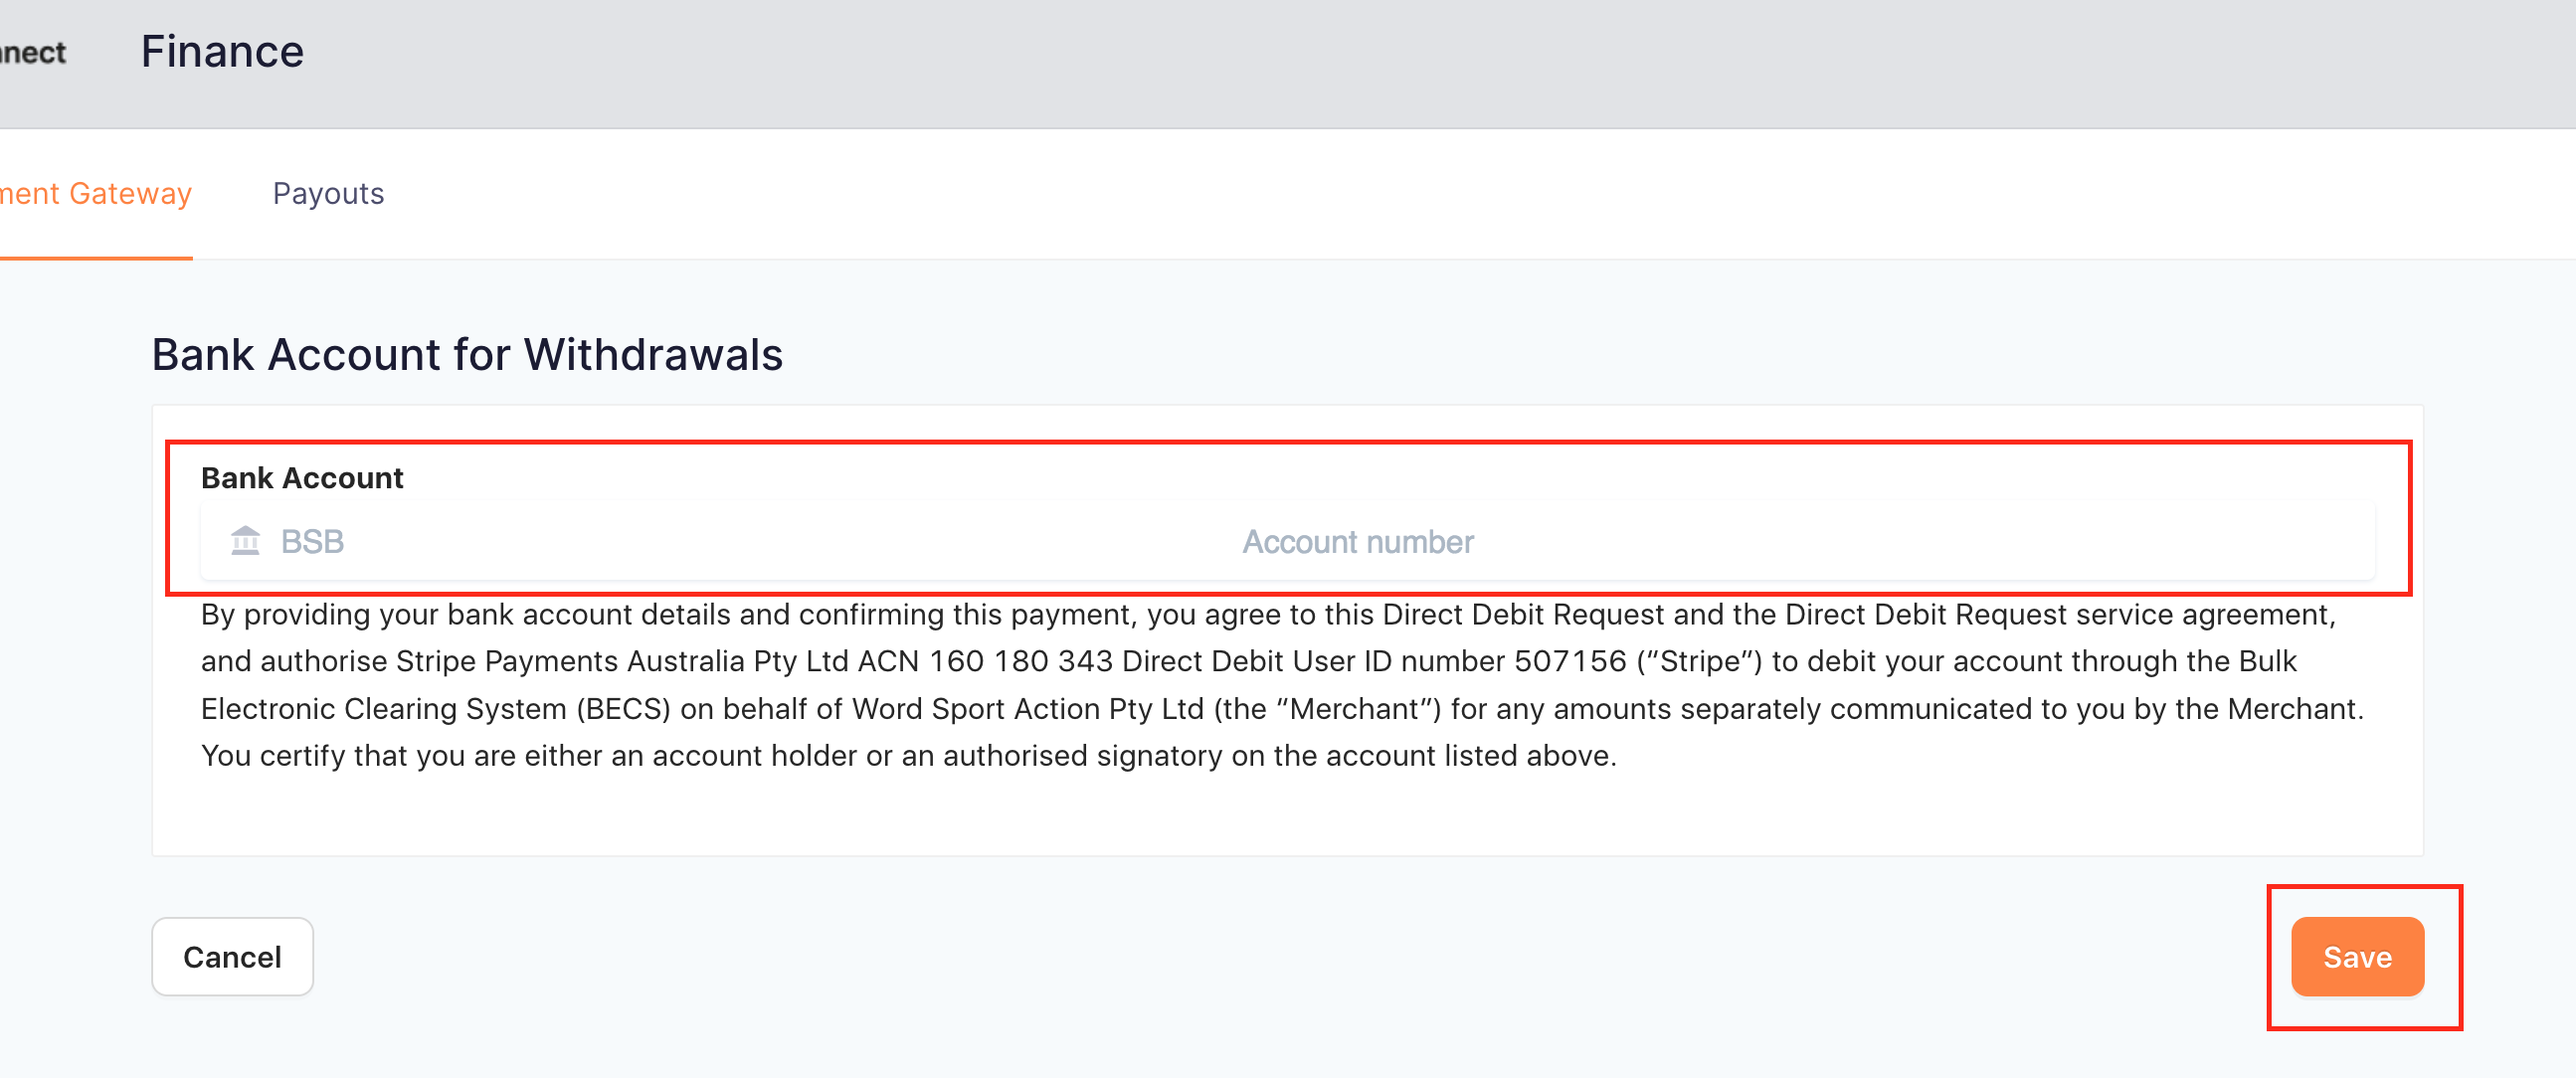Viewport: 2576px width, 1078px height.
Task: Save the bank account details
Action: click(2357, 957)
